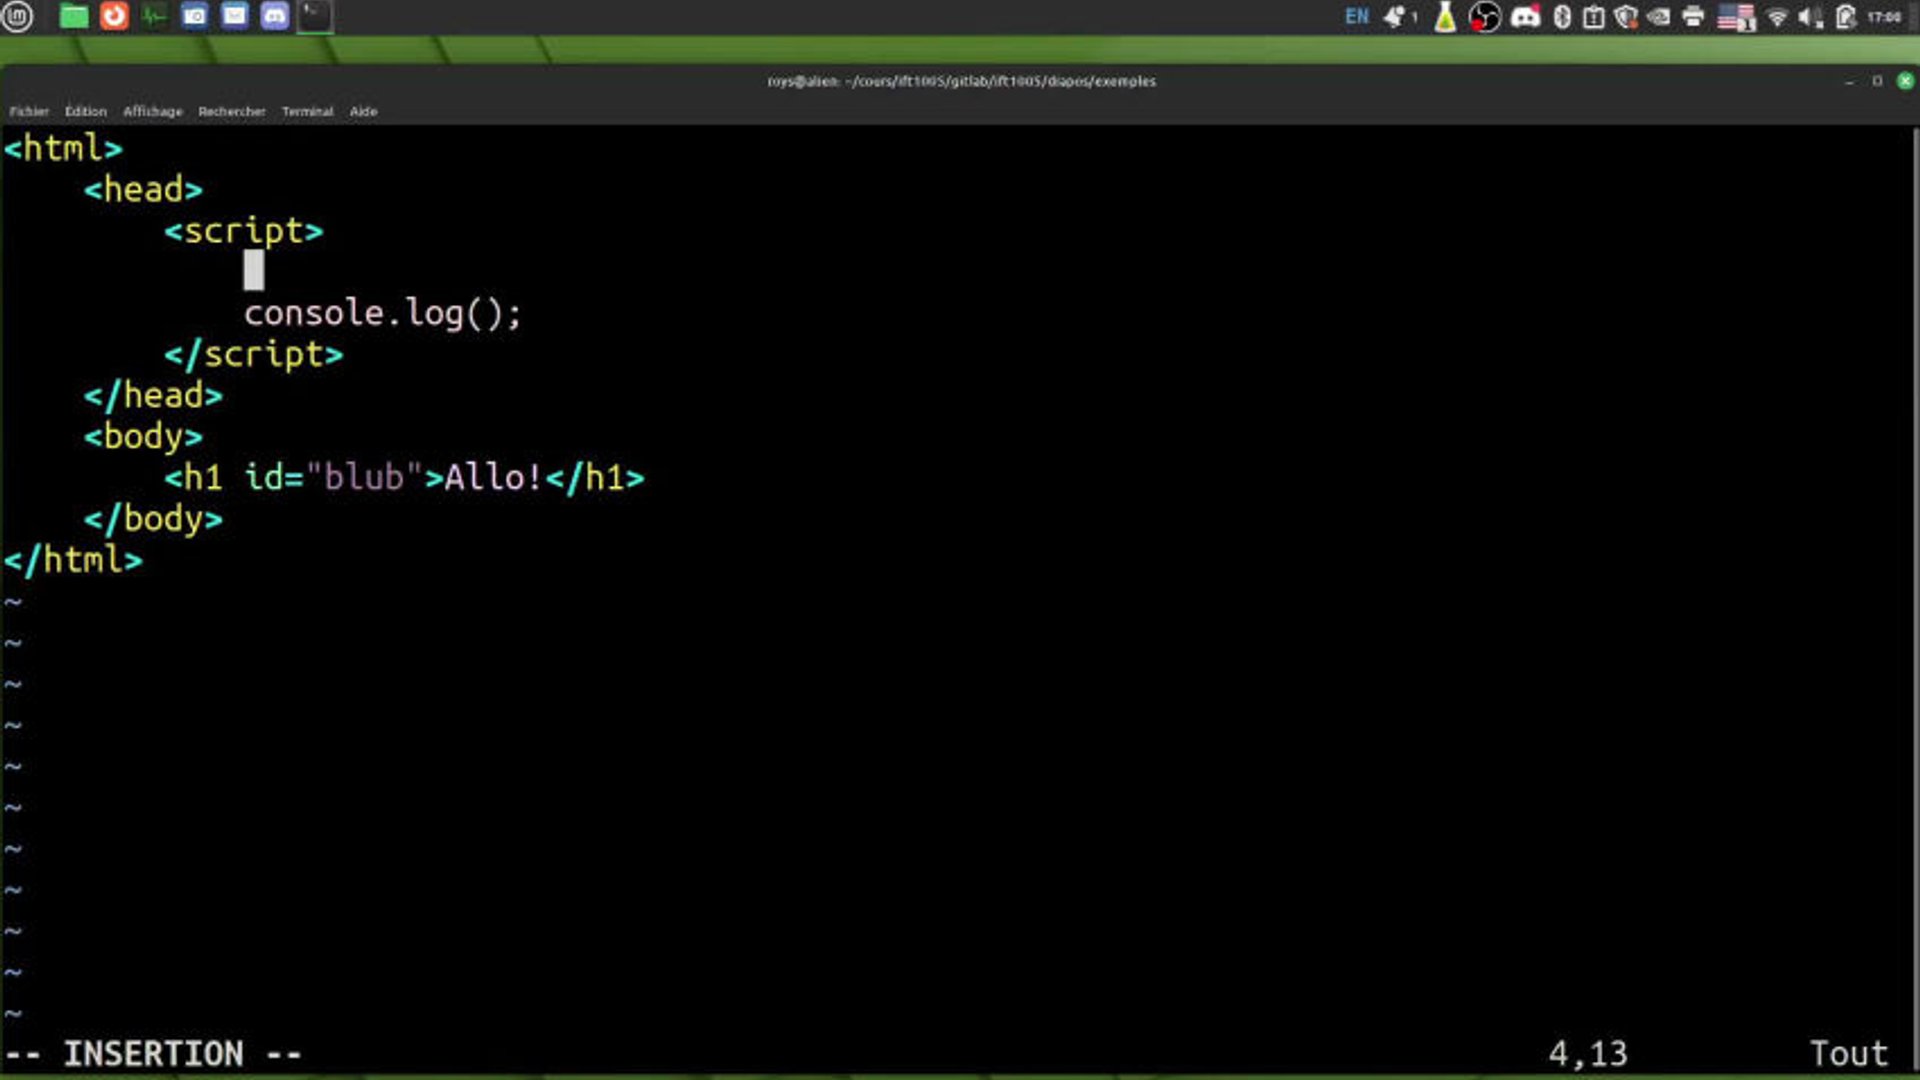
Task: Open the Terminal menu
Action: (x=307, y=111)
